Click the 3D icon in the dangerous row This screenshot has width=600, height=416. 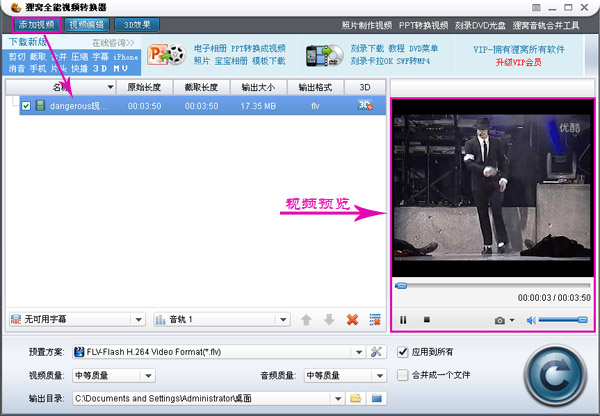(x=365, y=105)
